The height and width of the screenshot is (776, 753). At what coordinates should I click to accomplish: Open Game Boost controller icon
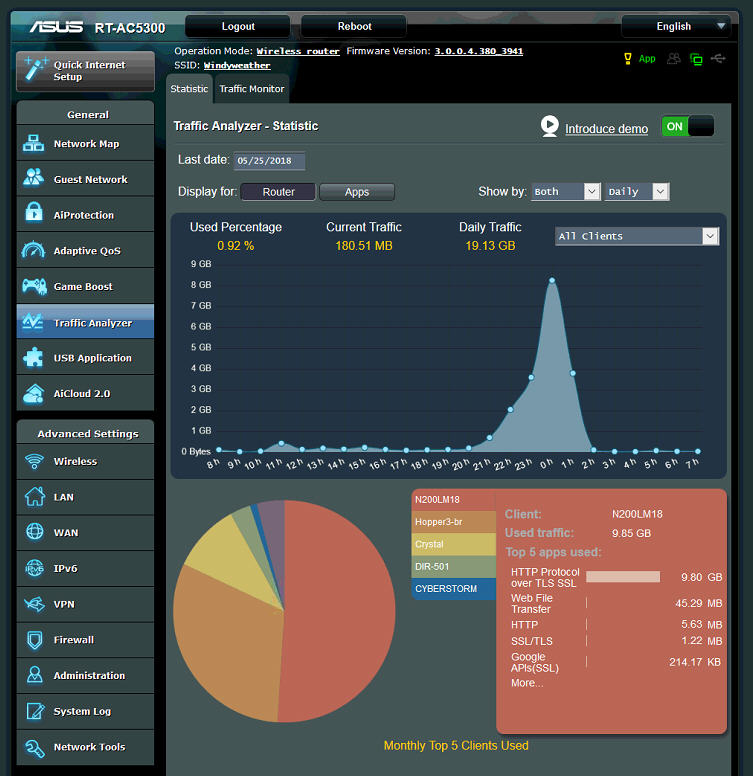click(33, 287)
